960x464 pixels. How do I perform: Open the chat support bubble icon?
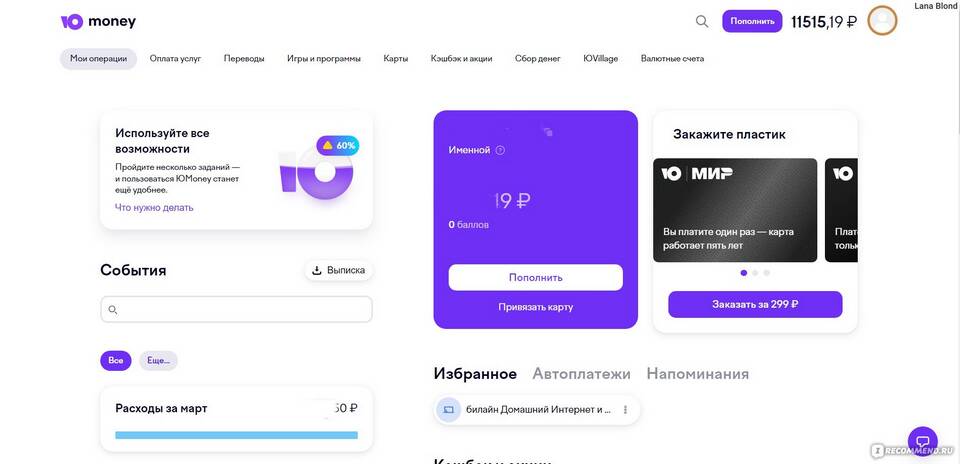(923, 441)
